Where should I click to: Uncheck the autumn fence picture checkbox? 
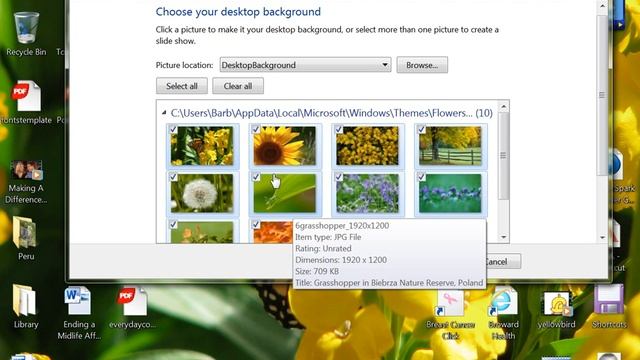(x=422, y=129)
